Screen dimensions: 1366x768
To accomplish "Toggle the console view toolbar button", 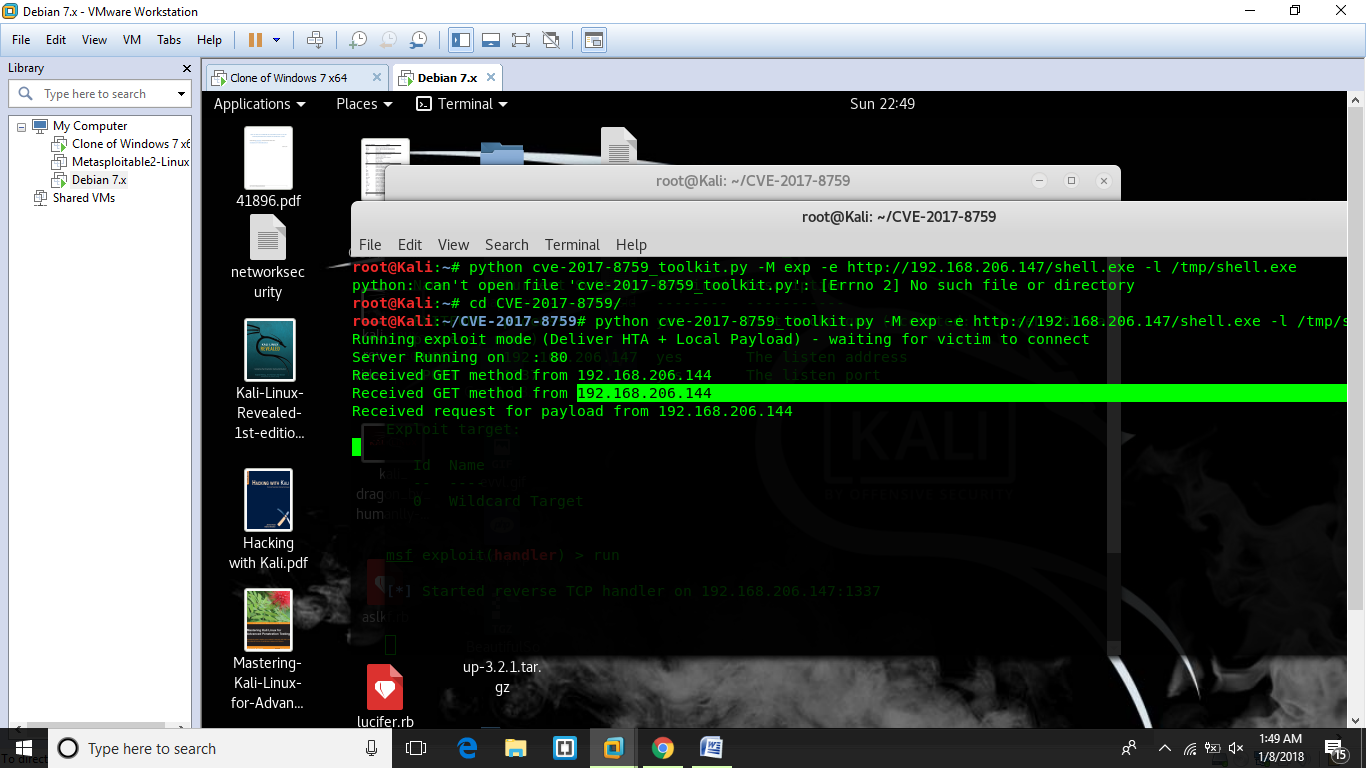I will (x=594, y=40).
